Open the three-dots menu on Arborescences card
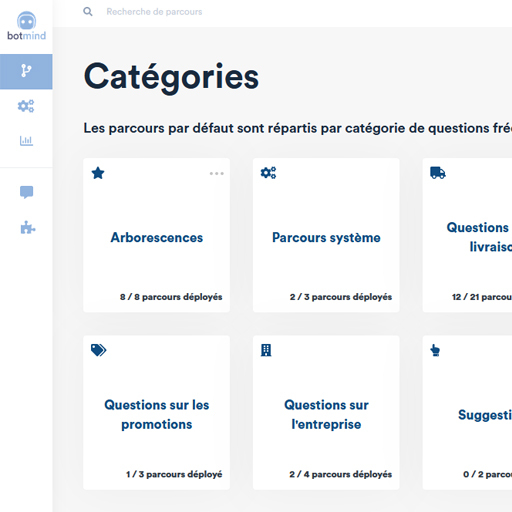 [217, 173]
